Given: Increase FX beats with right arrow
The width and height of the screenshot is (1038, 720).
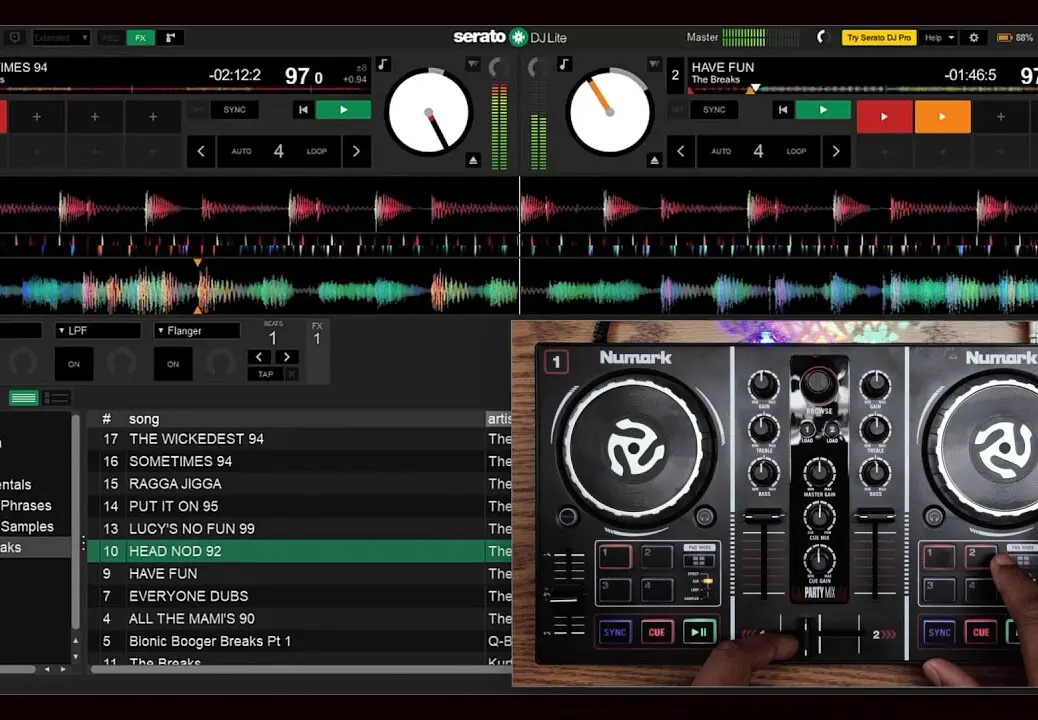Looking at the screenshot, I should pos(287,357).
